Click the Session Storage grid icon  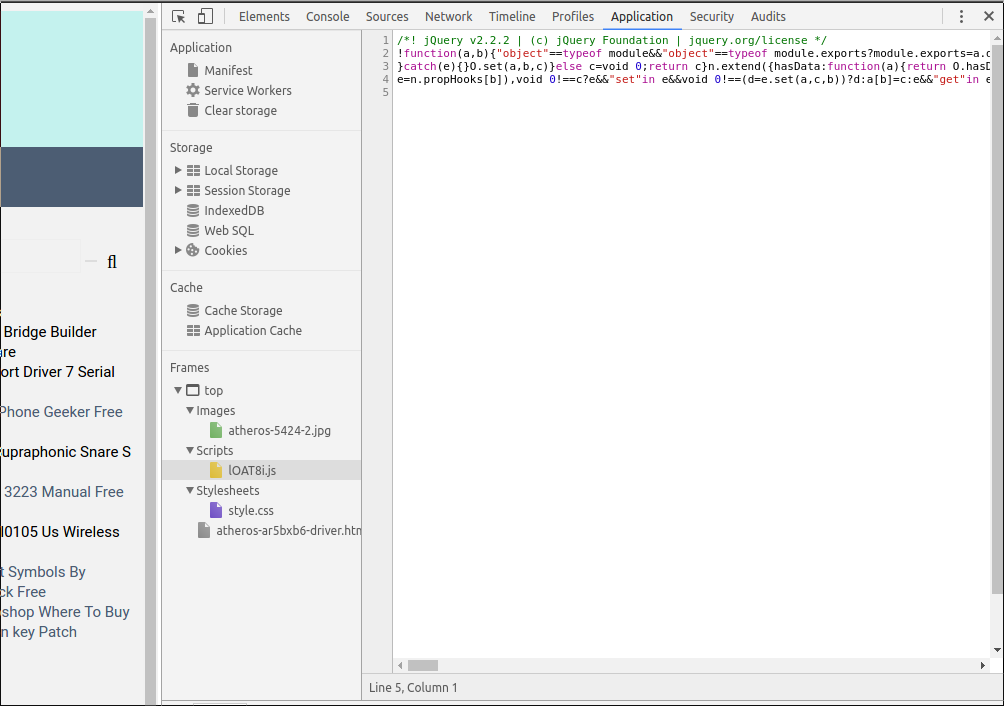point(193,190)
